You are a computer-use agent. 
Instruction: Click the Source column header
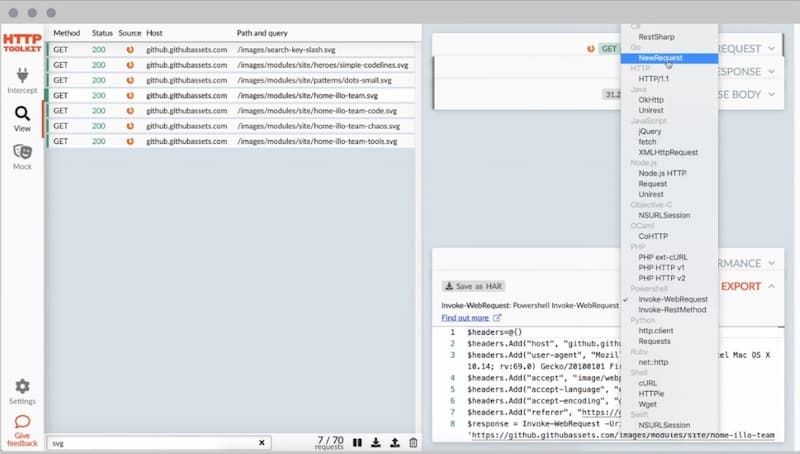(x=130, y=33)
